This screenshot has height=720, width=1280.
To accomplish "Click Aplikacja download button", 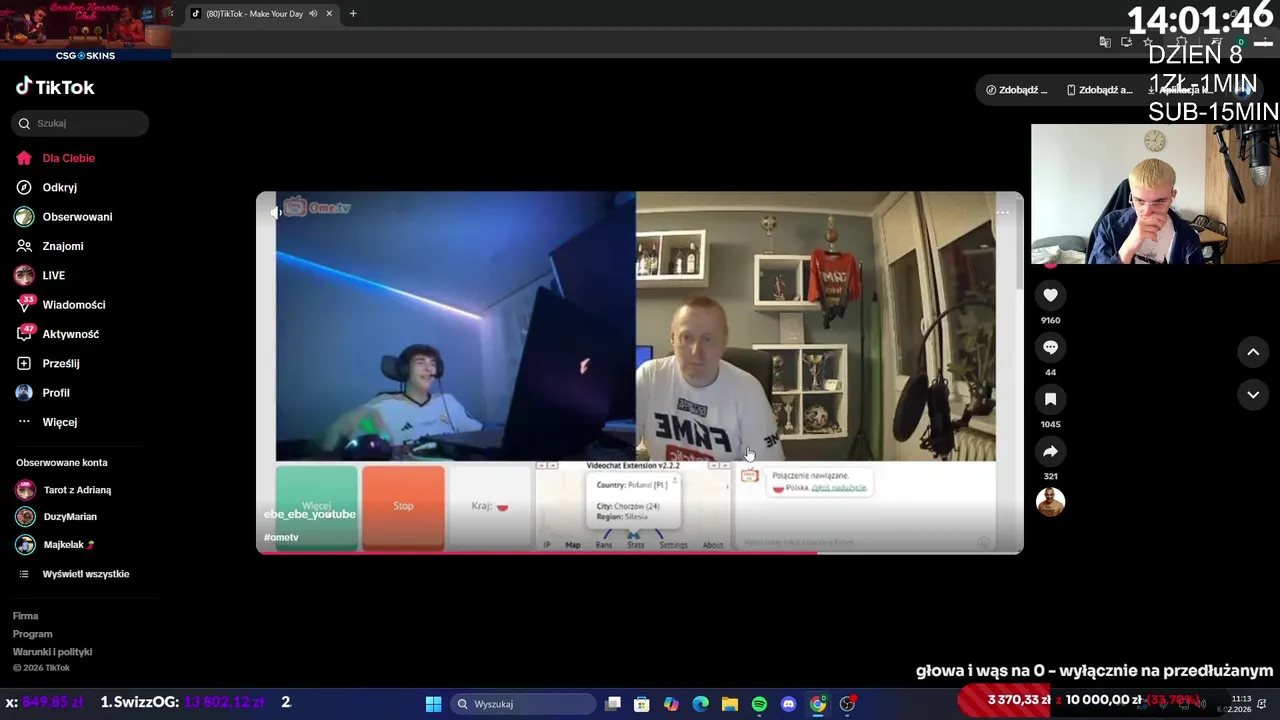I will [x=1182, y=90].
